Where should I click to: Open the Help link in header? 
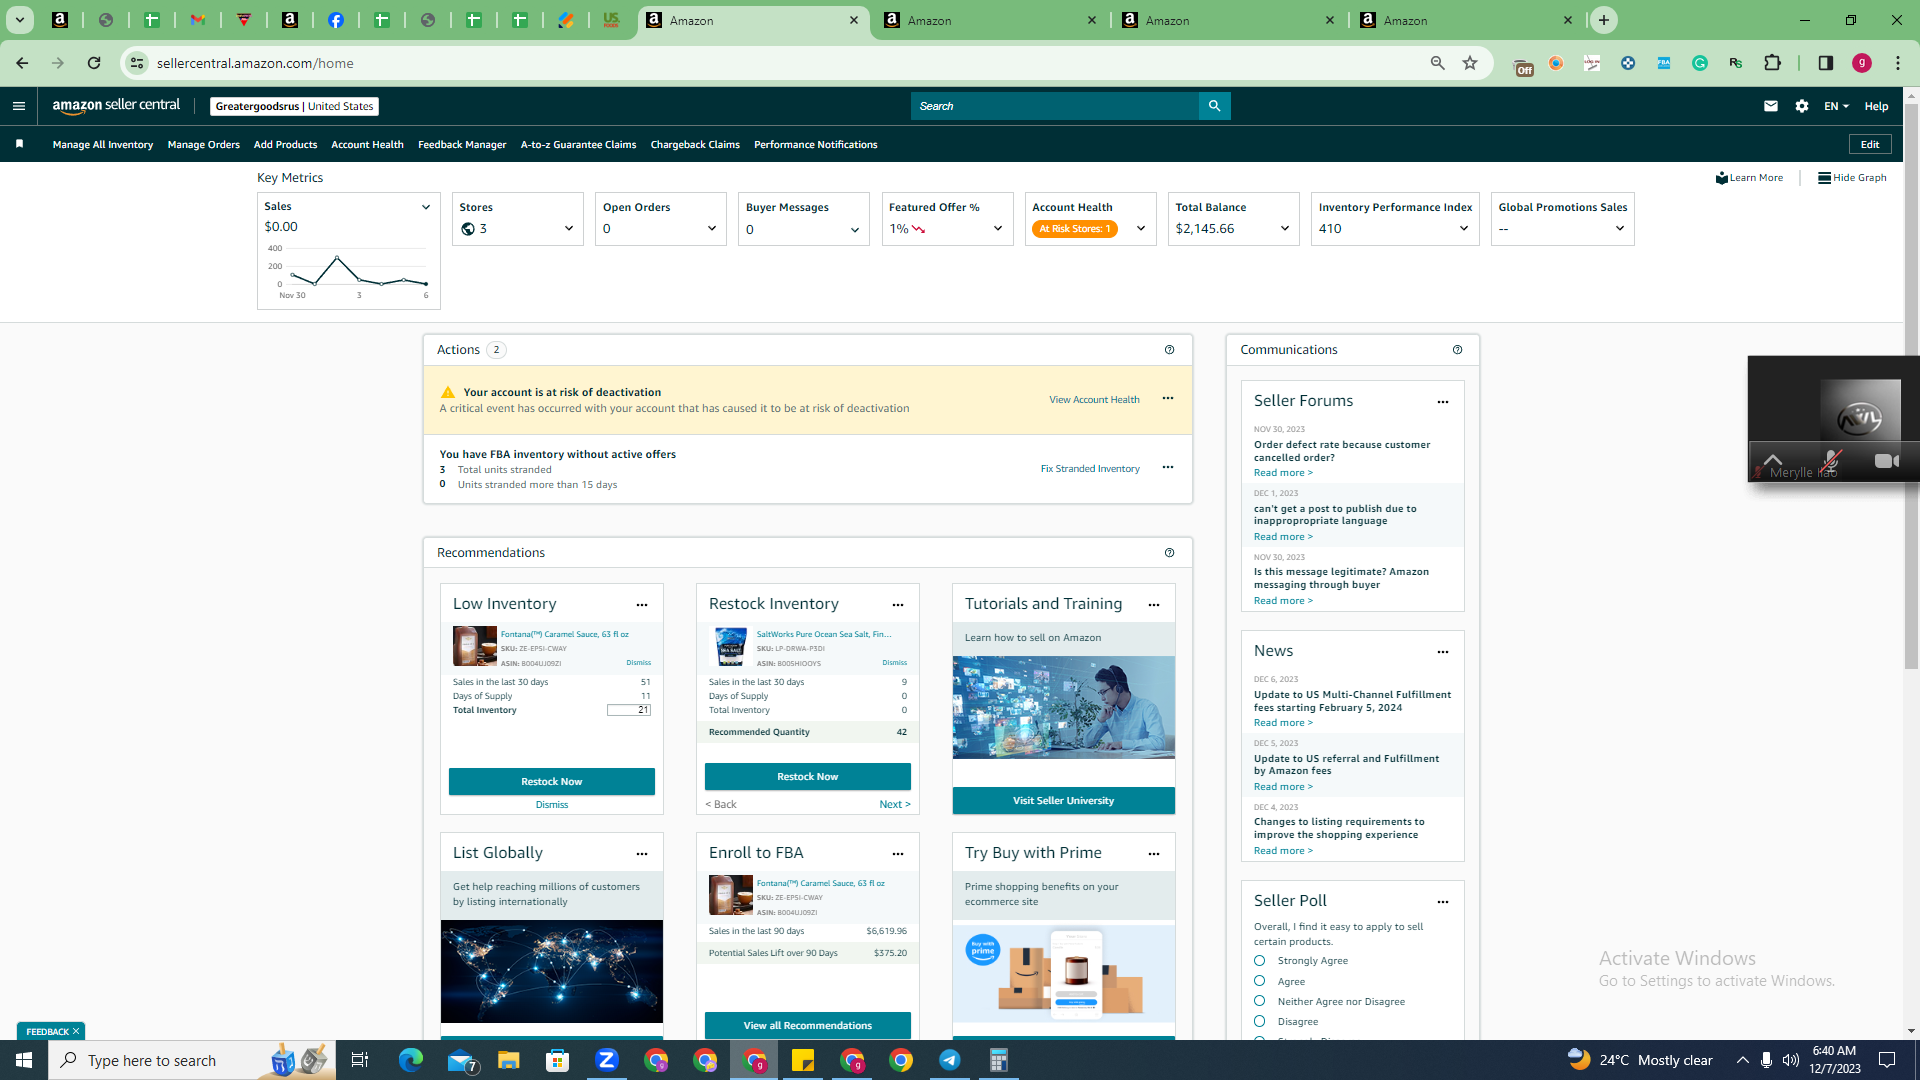pos(1876,106)
